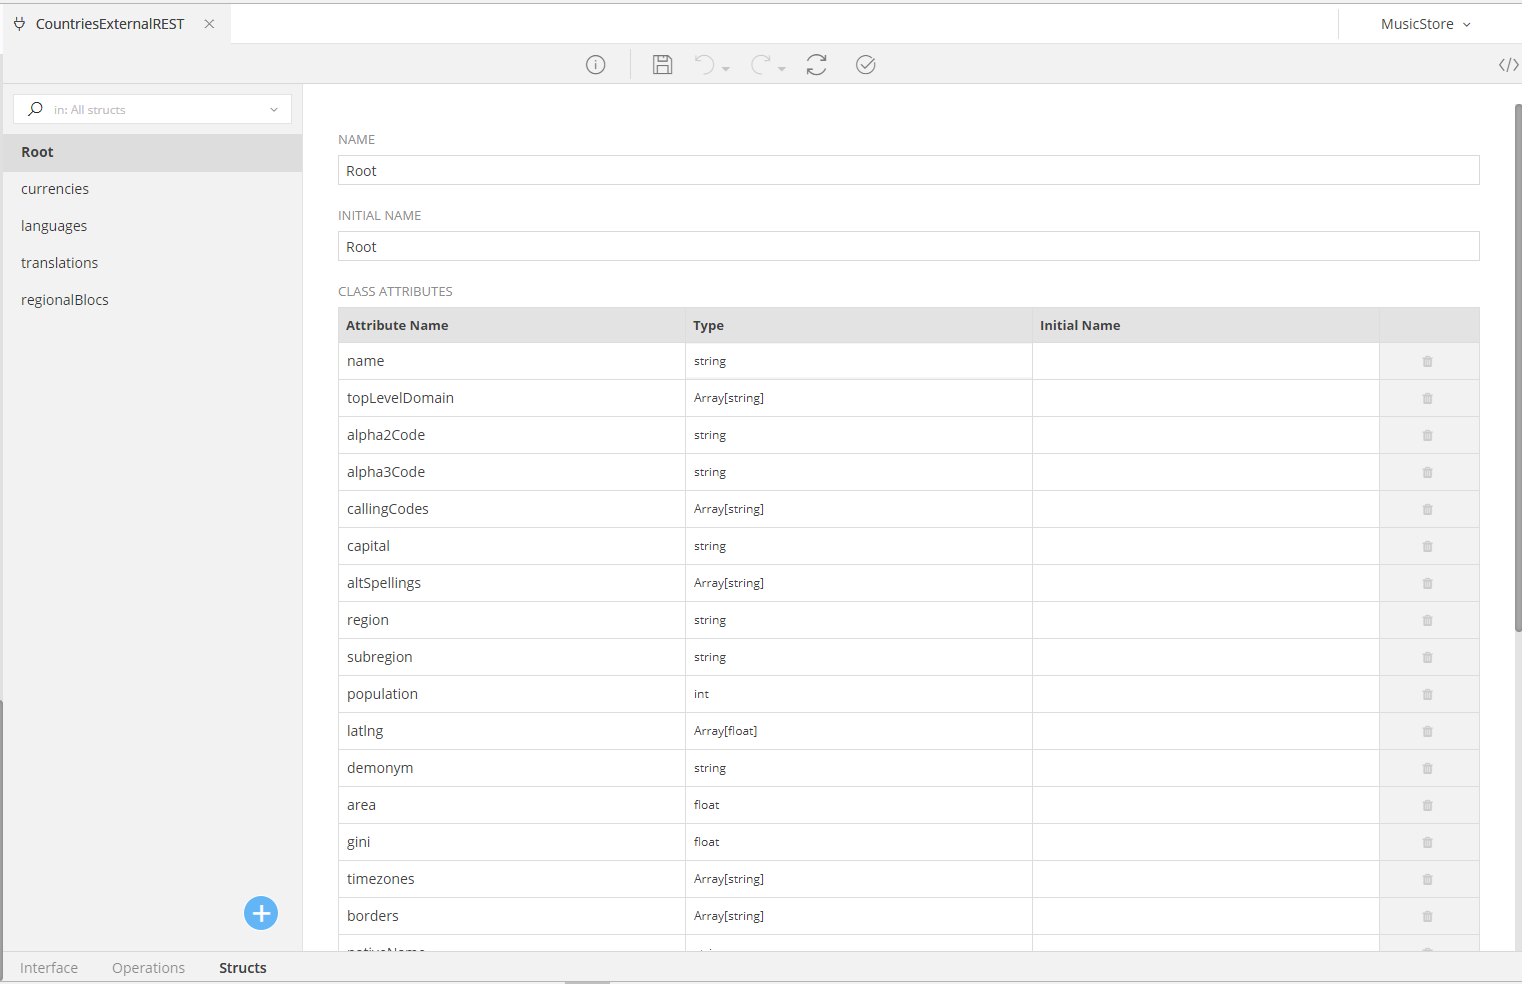Click the save disk icon
Image resolution: width=1522 pixels, height=984 pixels.
pos(662,65)
